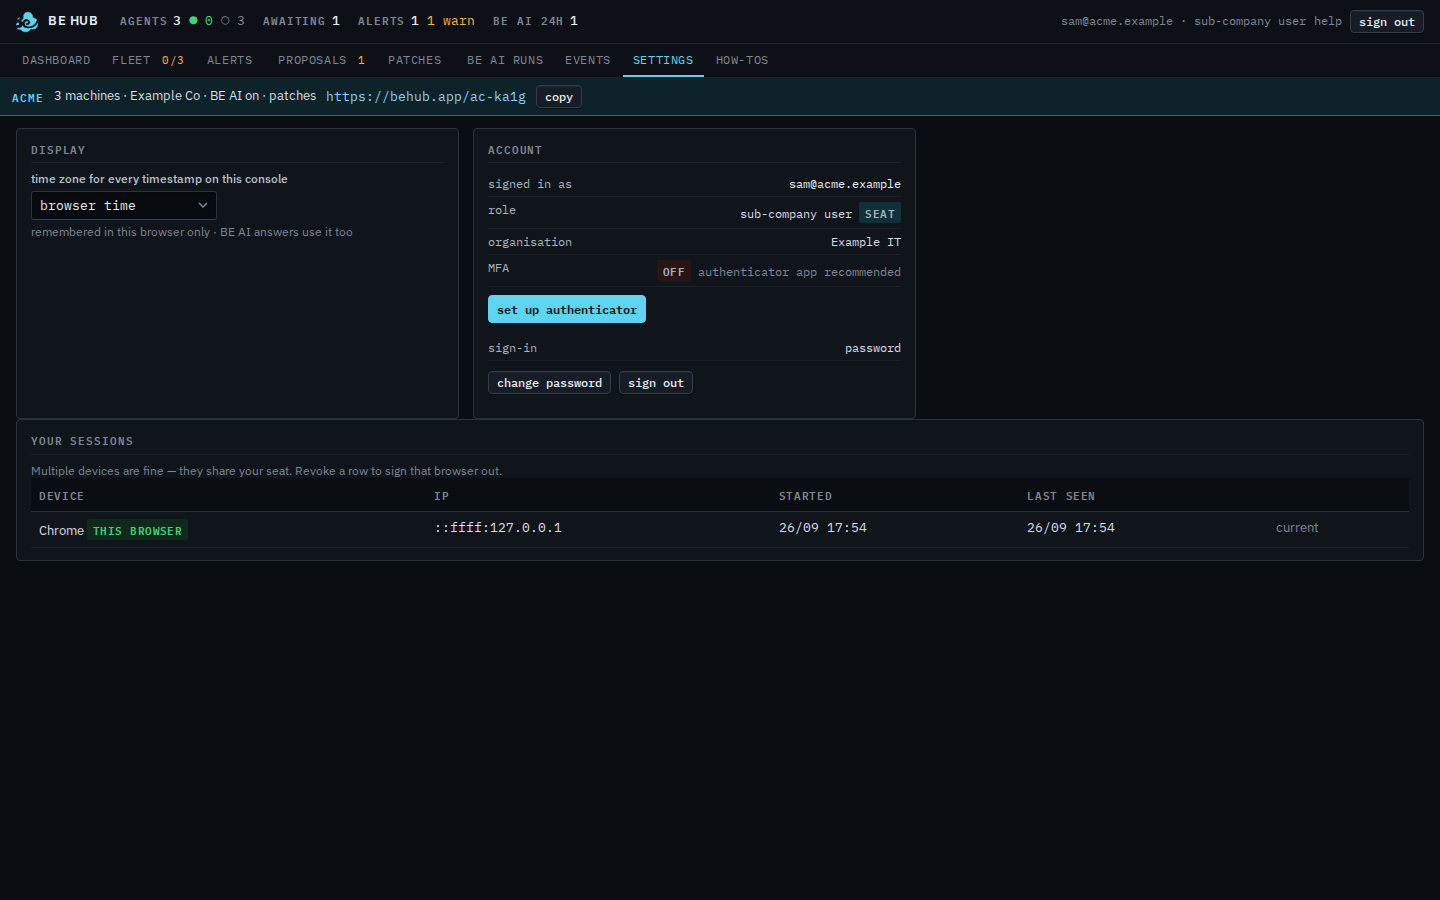Open the Proposals tab

[x=321, y=60]
